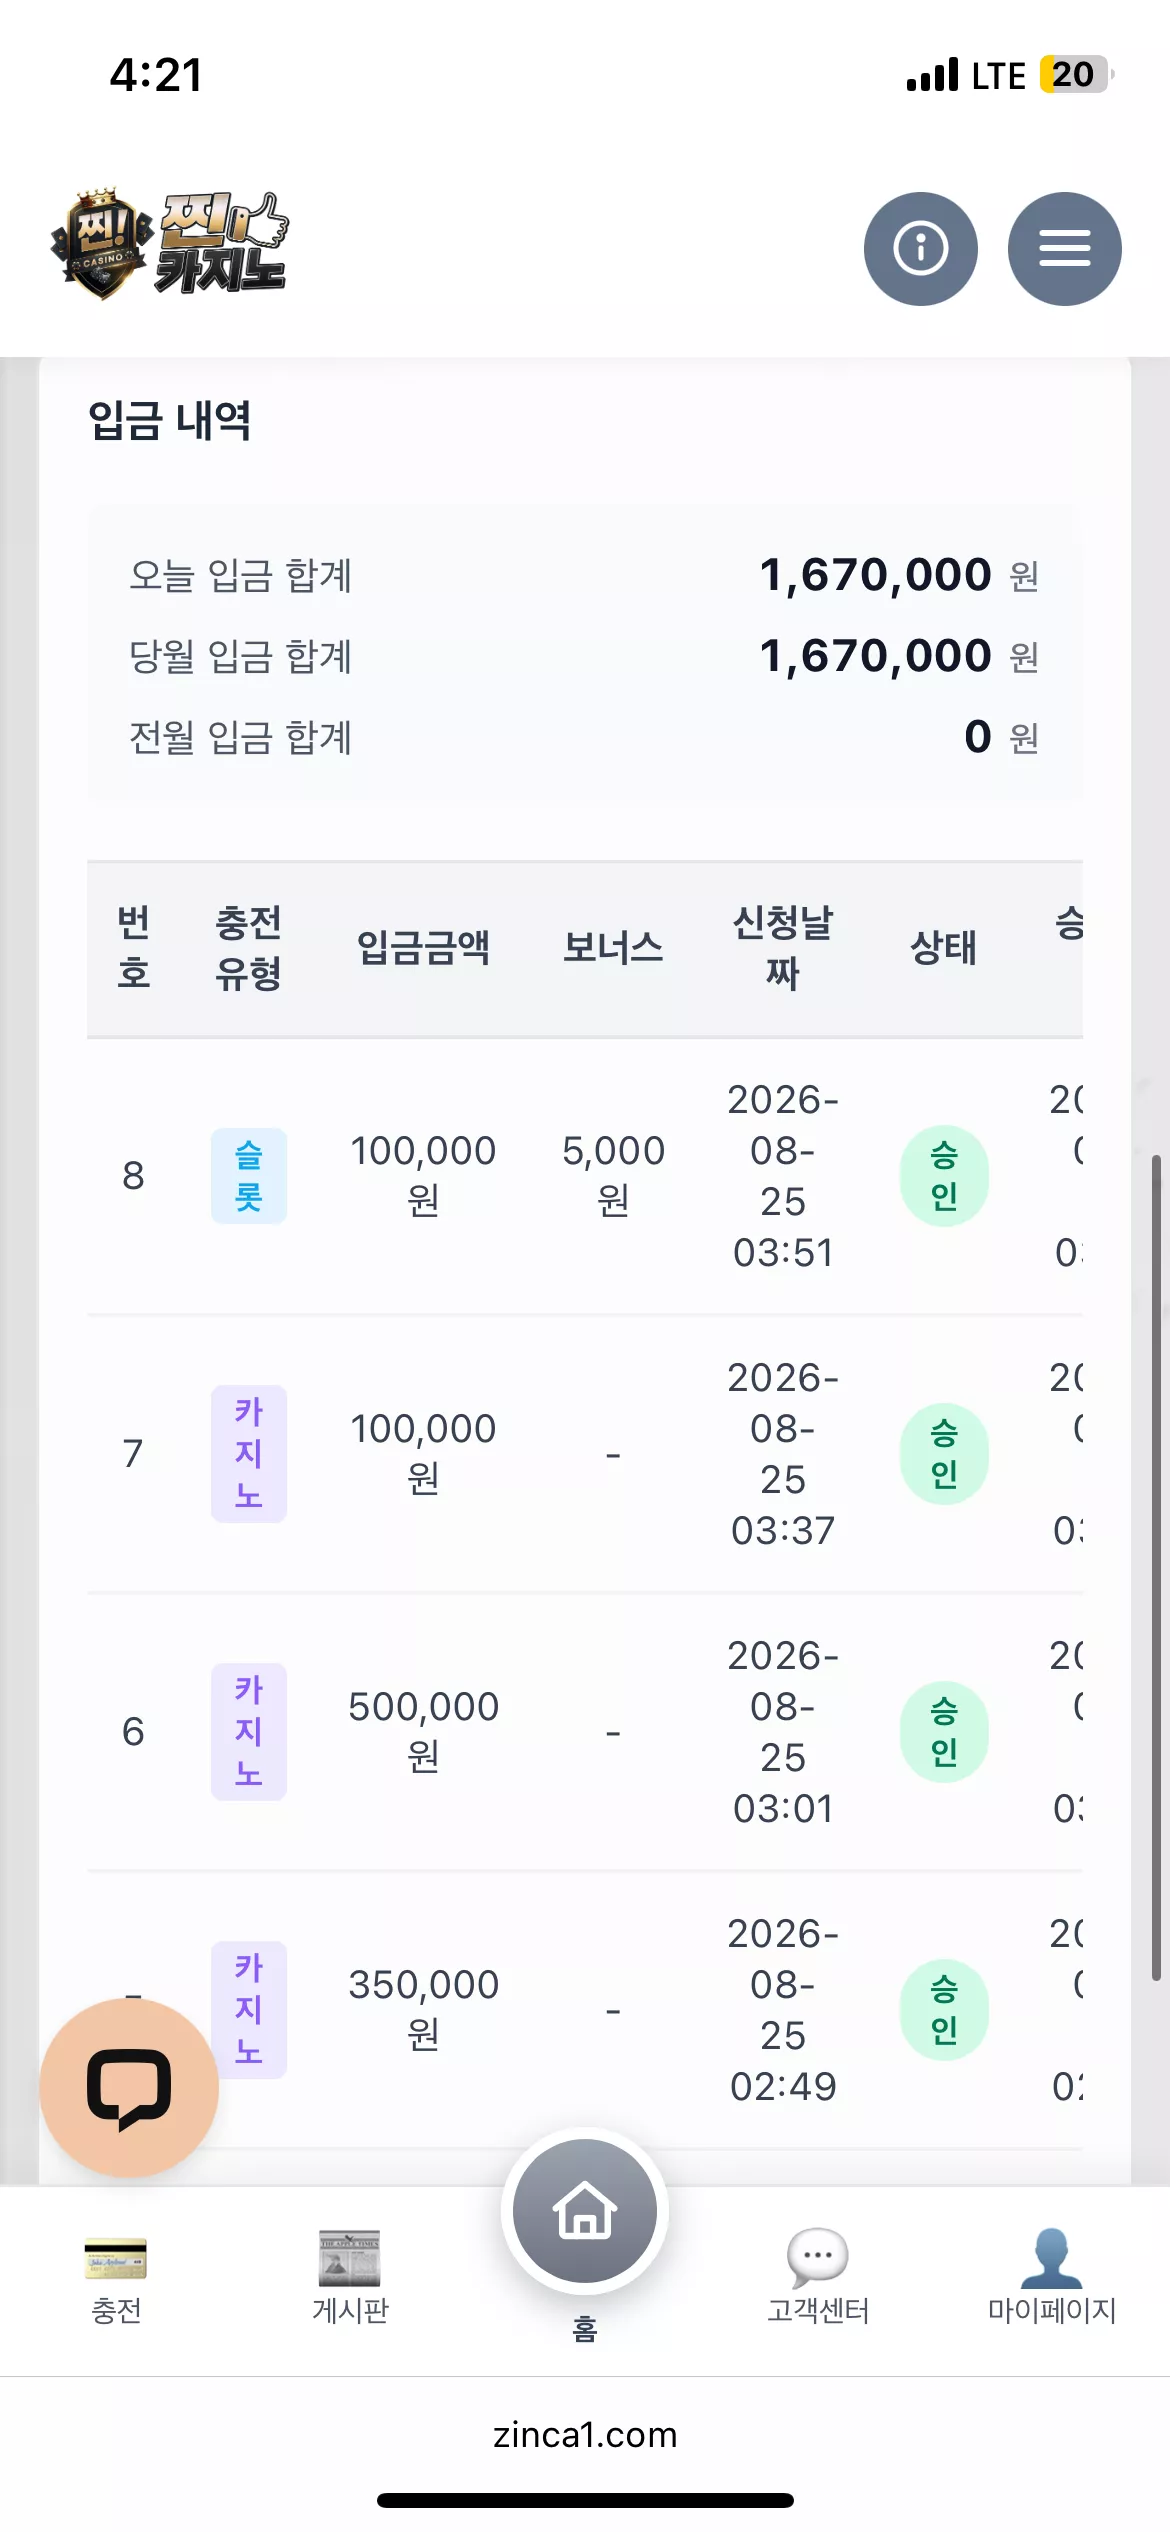Select the 500,000원 deposit amount

coord(423,1731)
